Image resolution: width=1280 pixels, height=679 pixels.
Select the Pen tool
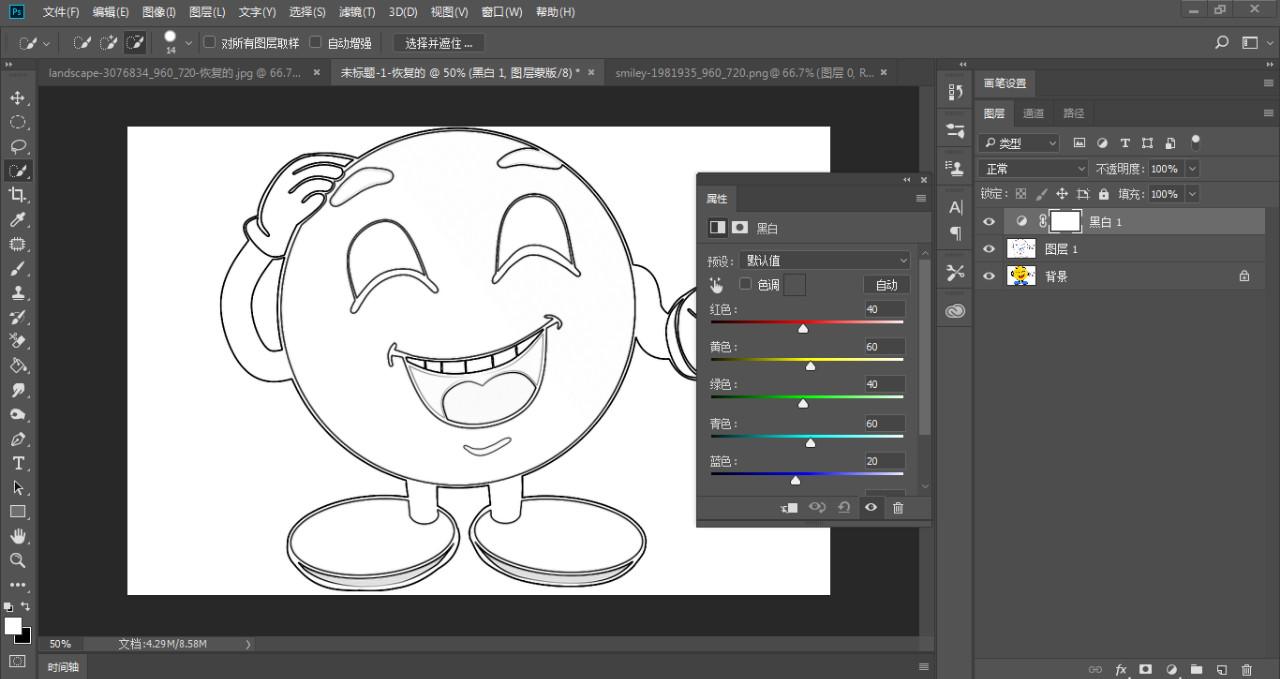18,440
